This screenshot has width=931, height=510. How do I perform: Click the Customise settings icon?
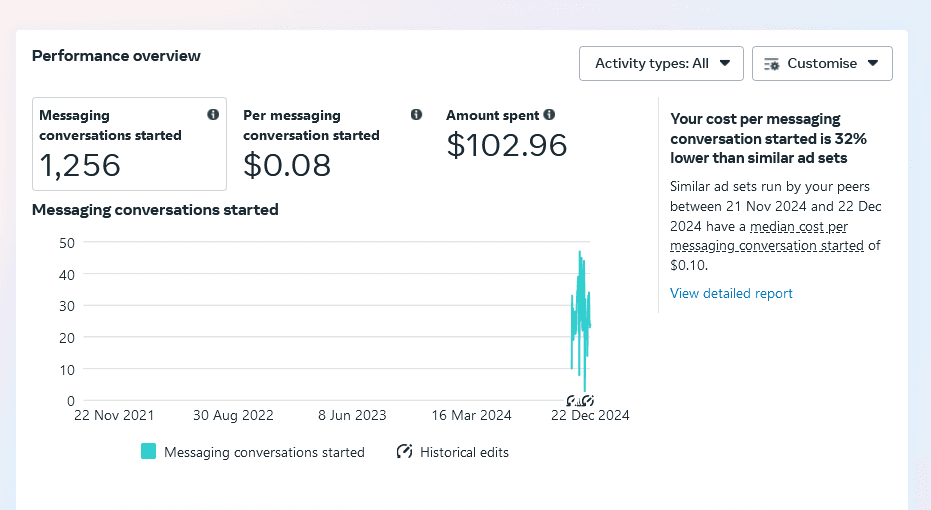(771, 64)
